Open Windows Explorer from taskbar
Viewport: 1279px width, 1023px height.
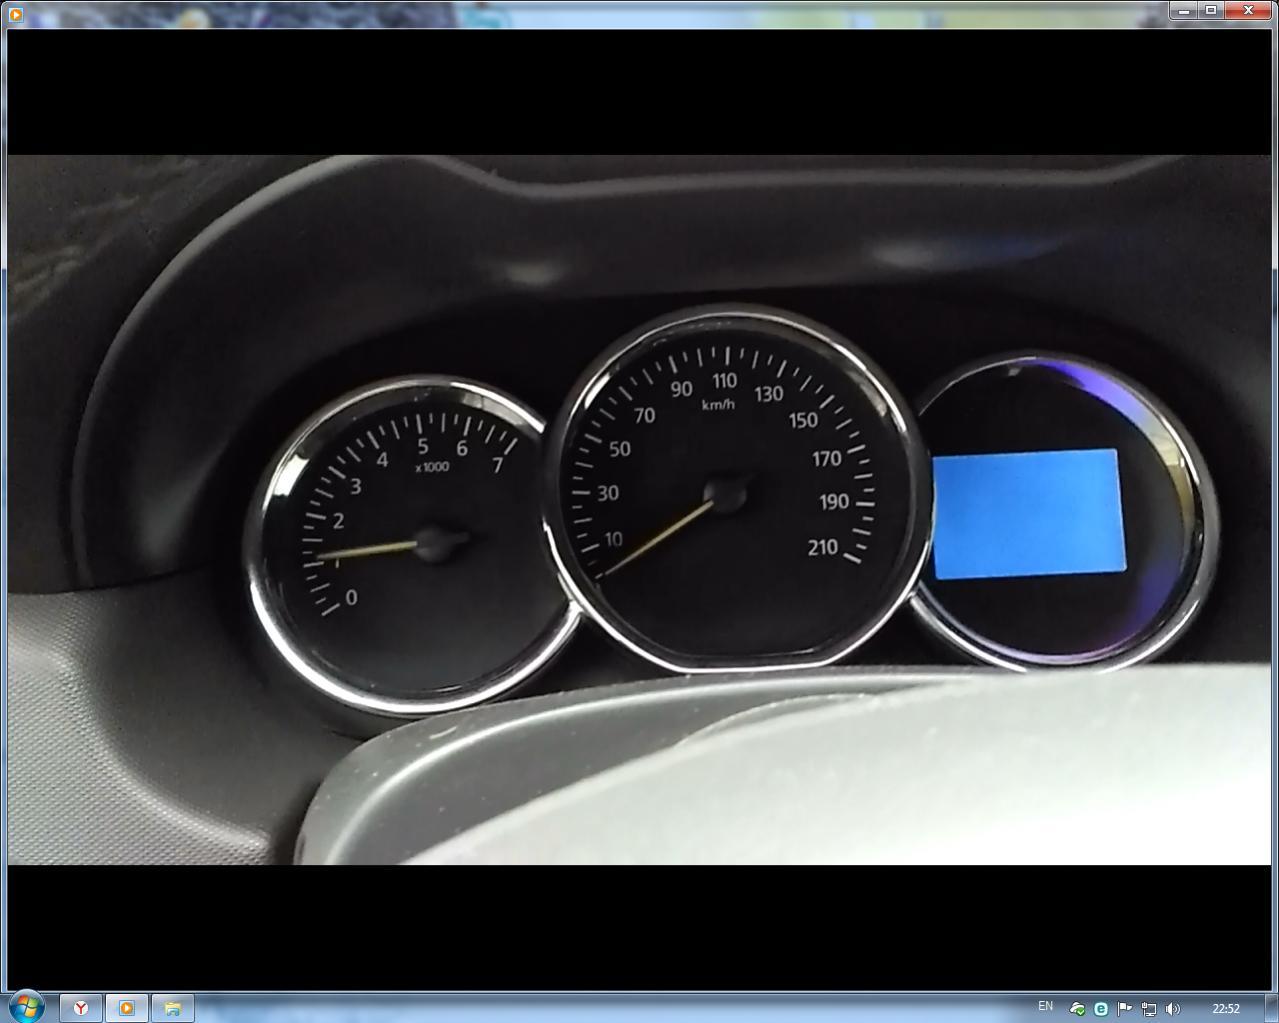tap(173, 1008)
